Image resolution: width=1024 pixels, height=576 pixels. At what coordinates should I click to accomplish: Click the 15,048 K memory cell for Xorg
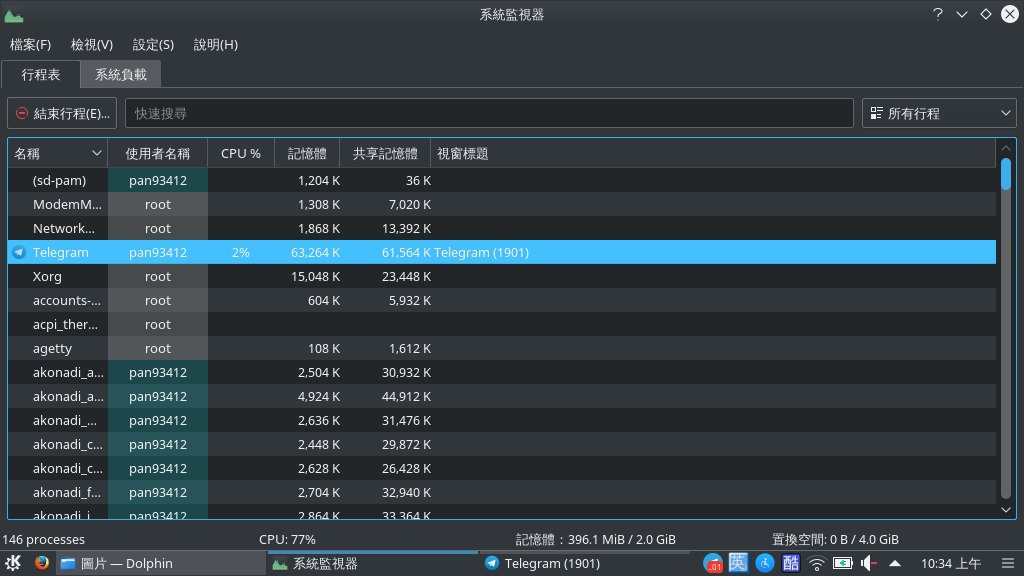315,276
